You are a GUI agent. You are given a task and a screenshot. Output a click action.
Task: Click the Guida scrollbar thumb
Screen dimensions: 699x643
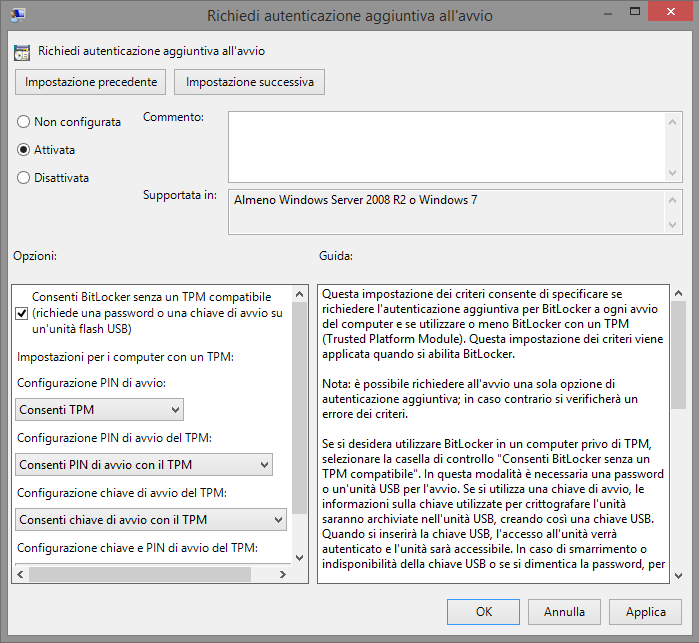point(678,355)
